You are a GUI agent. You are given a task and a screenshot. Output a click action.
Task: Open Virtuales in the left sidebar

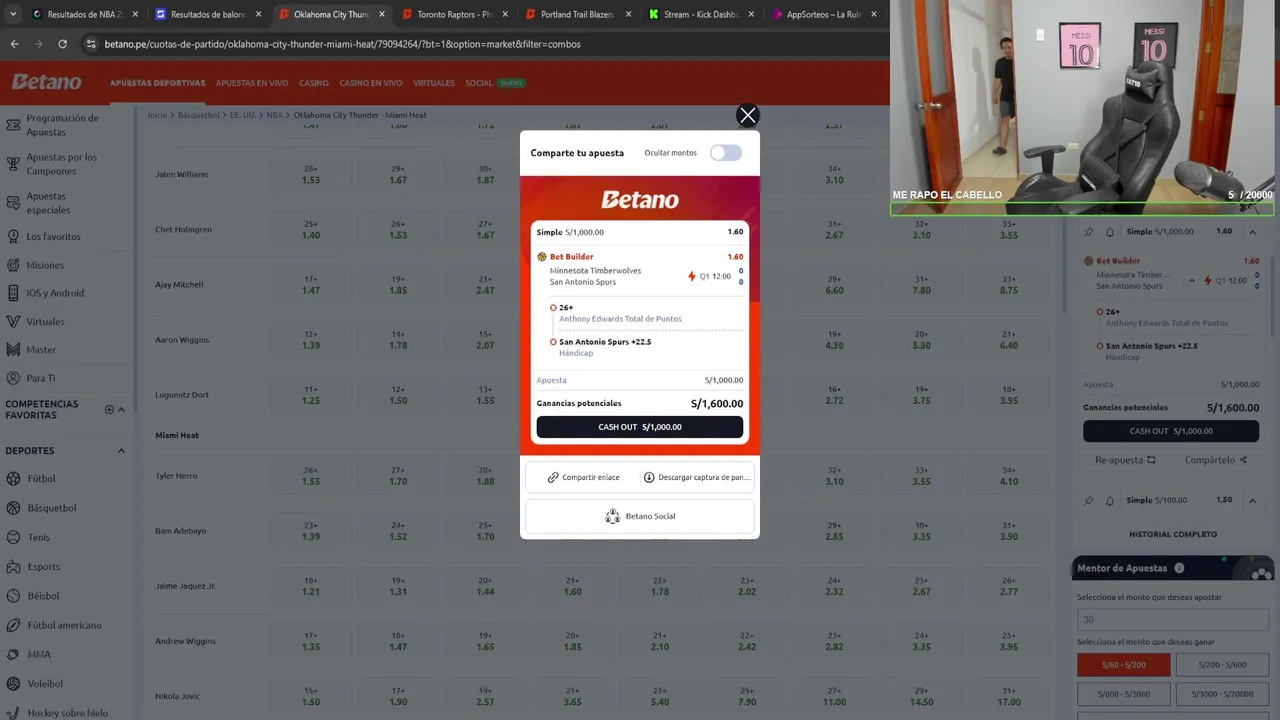[x=45, y=322]
